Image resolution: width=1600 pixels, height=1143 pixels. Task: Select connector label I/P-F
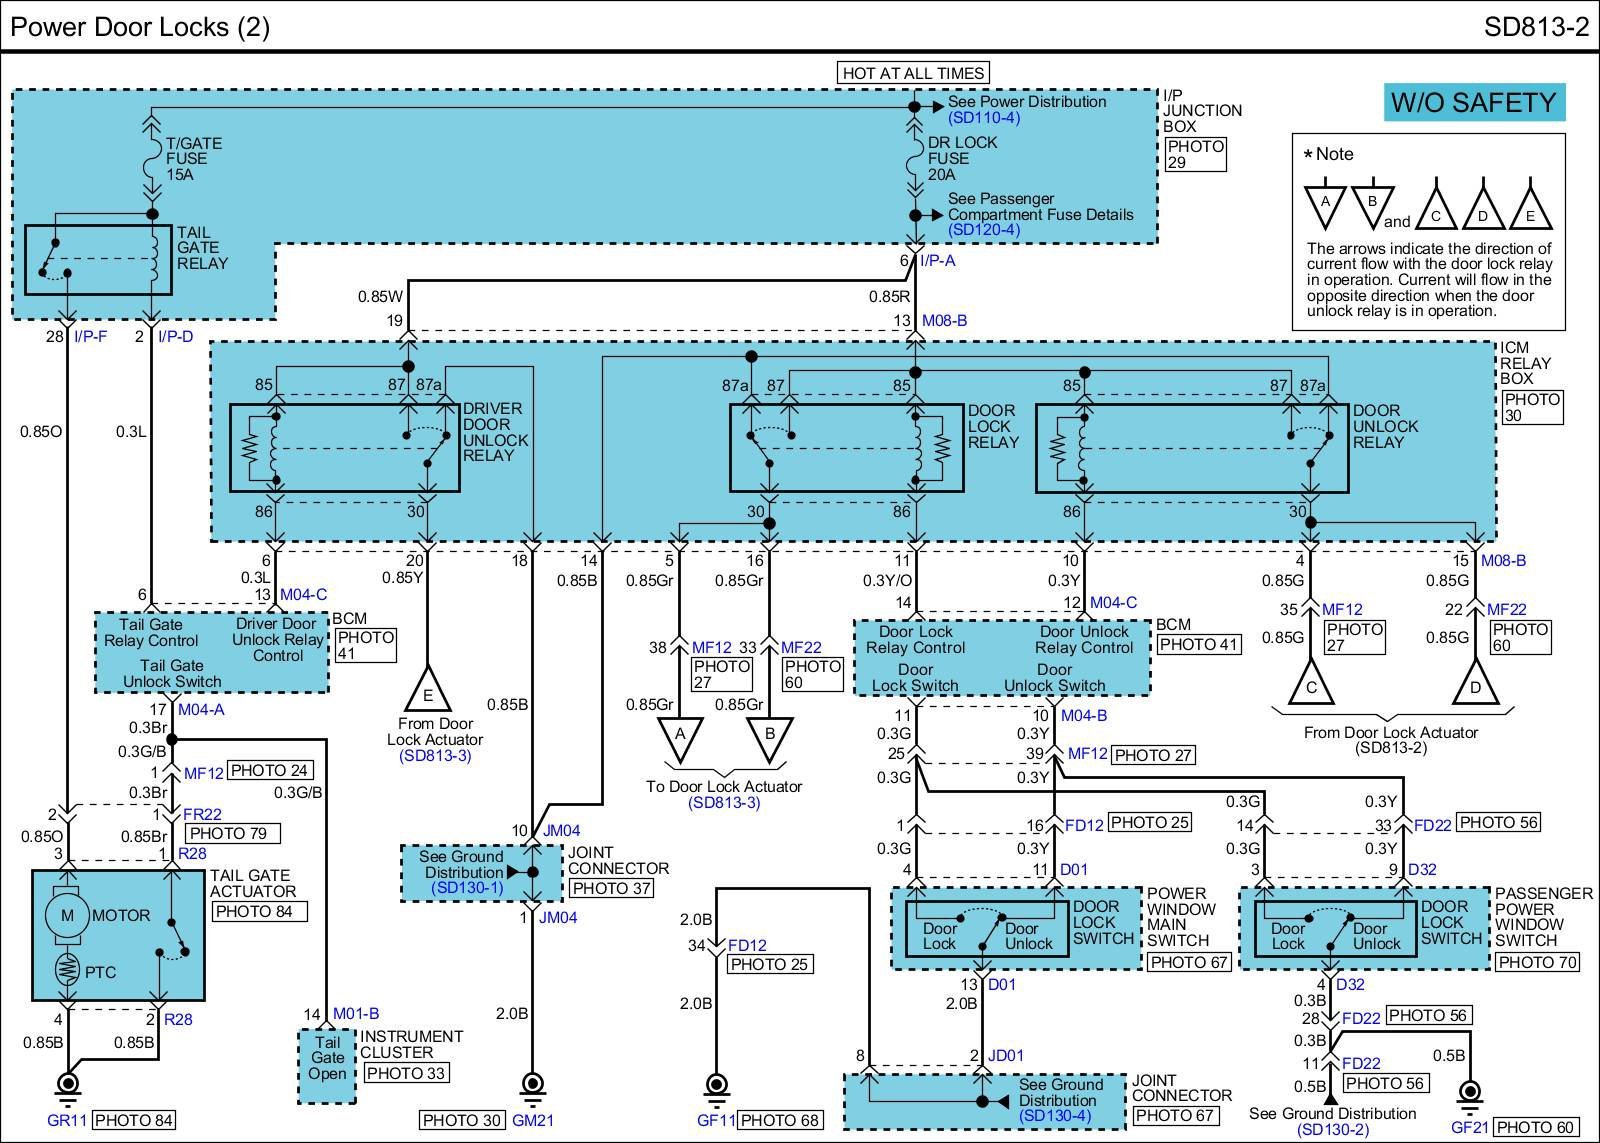[90, 336]
